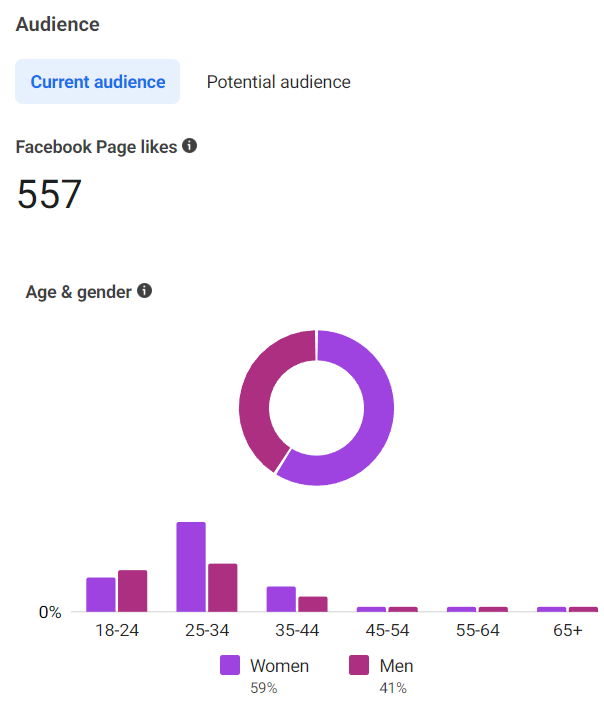Image resolution: width=604 pixels, height=719 pixels.
Task: Select the purple Women legend swatch
Action: coord(230,665)
